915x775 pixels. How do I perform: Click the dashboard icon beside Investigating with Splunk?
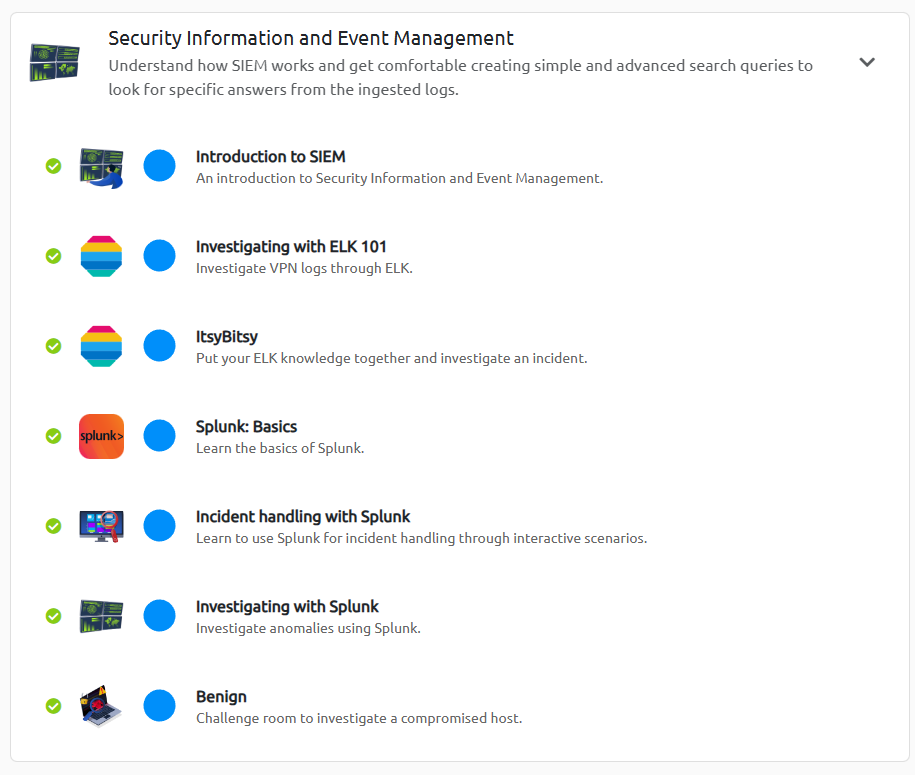tap(102, 616)
